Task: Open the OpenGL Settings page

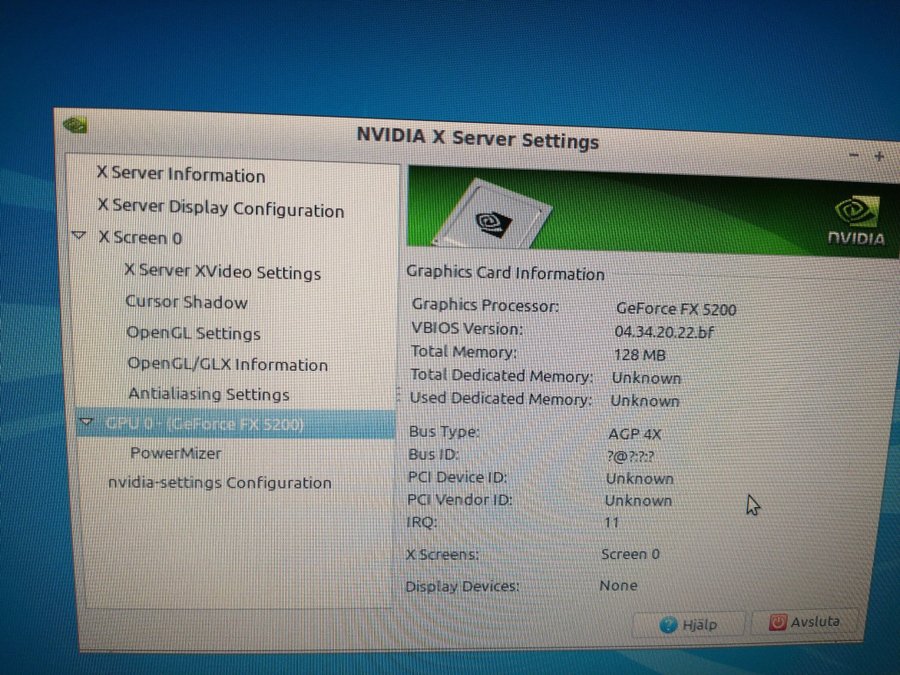Action: tap(193, 333)
